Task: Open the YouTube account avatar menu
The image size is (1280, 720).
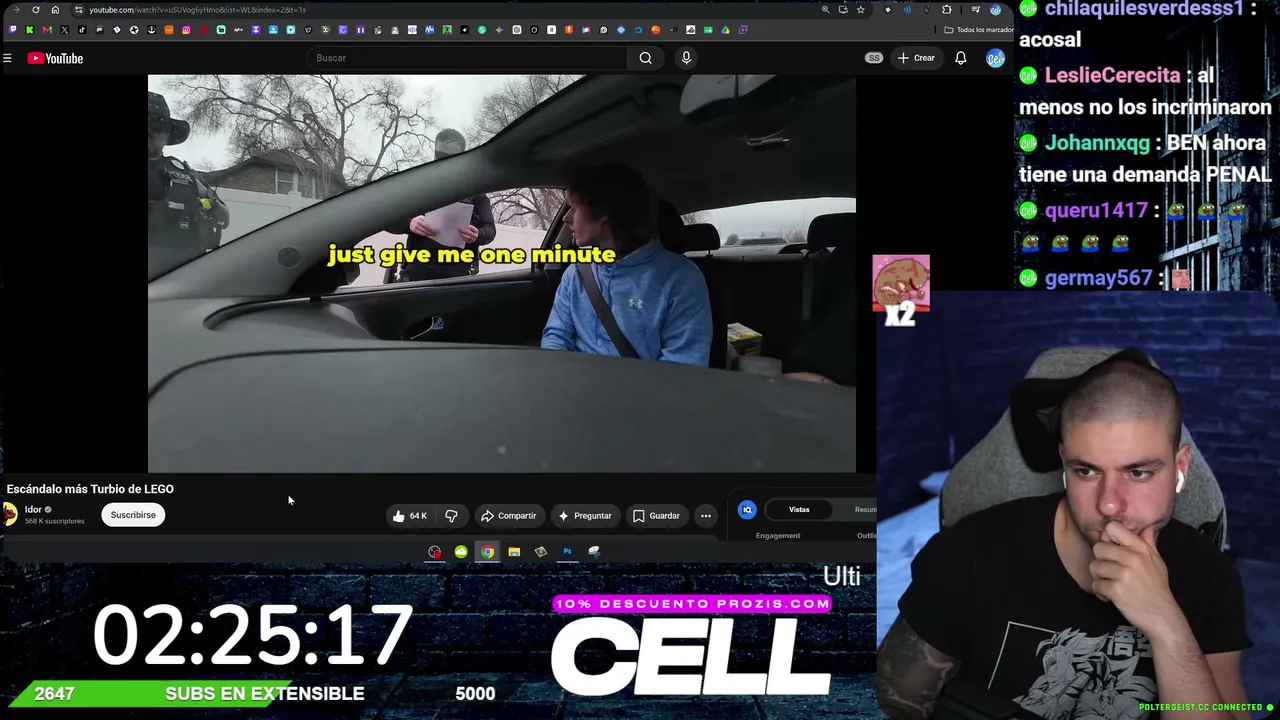Action: tap(995, 58)
